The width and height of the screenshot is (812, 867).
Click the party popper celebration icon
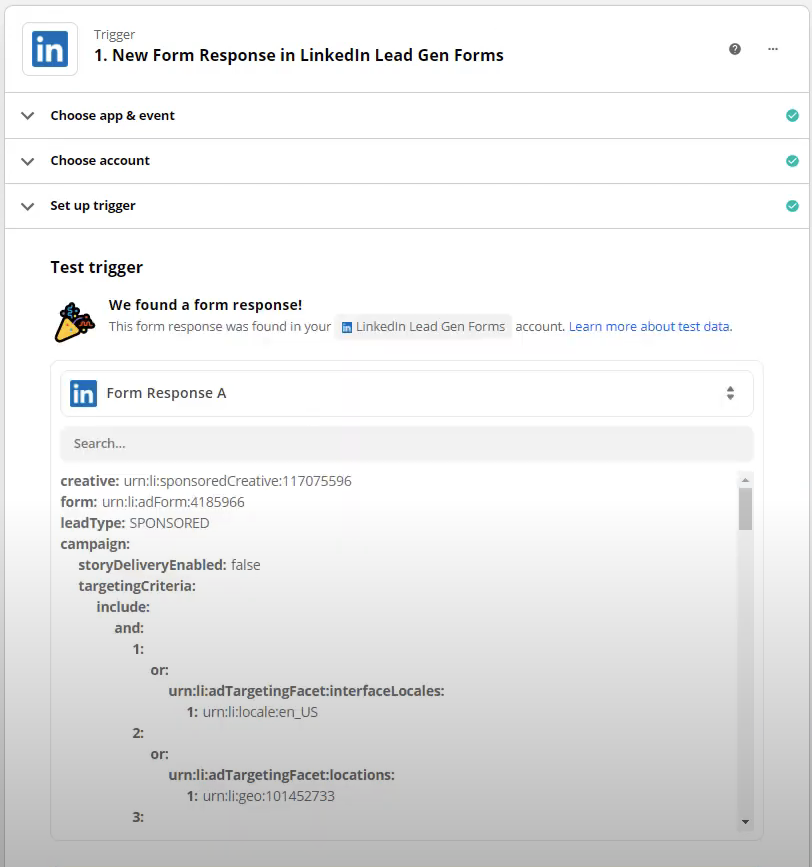74,322
